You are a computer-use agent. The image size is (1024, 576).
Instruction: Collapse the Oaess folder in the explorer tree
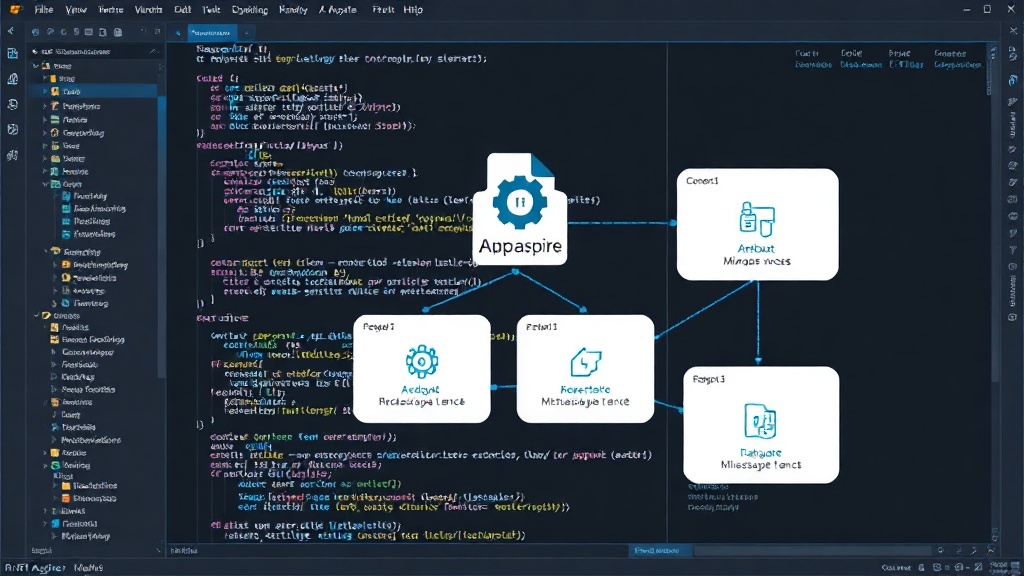click(37, 315)
